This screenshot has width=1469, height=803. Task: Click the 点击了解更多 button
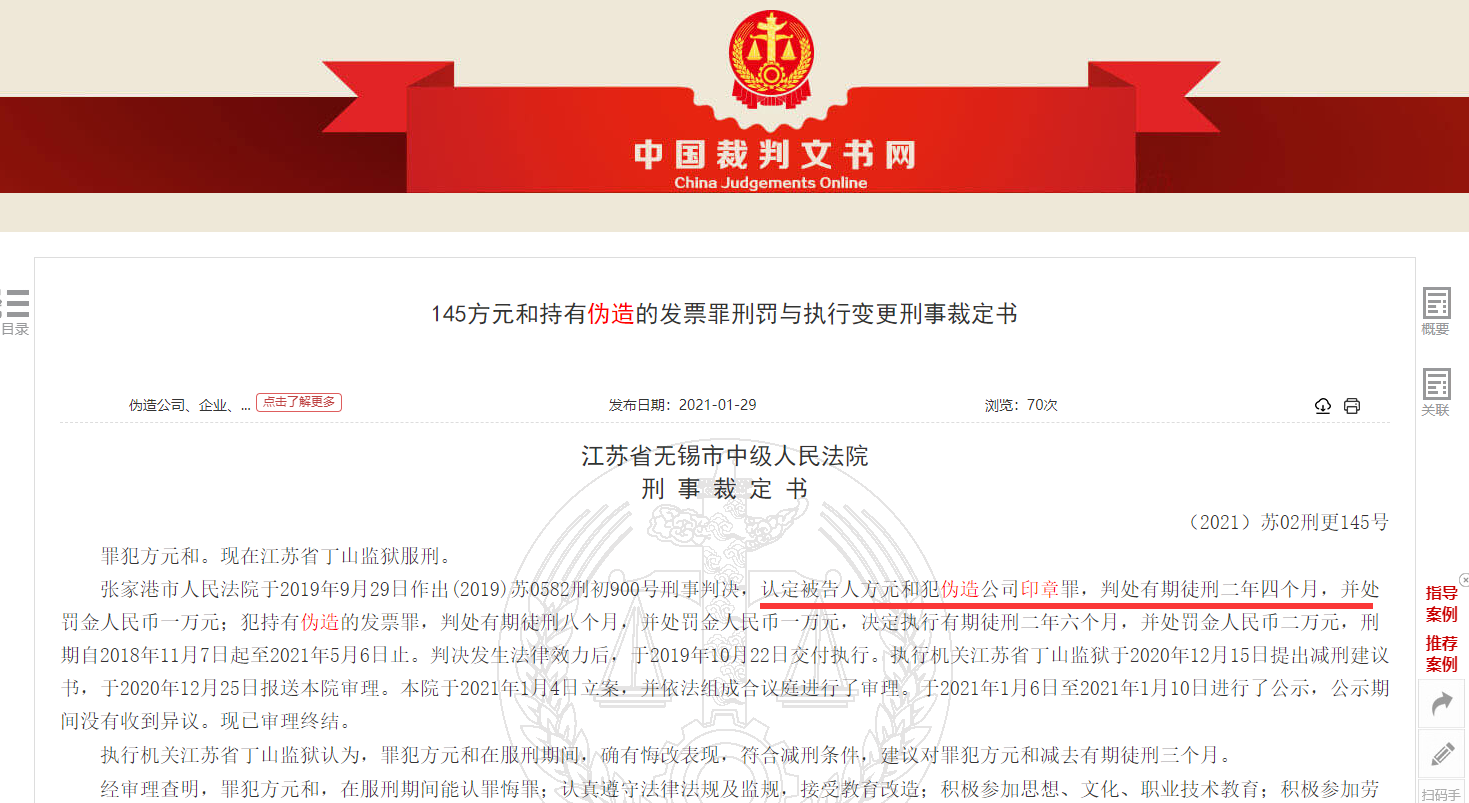299,402
